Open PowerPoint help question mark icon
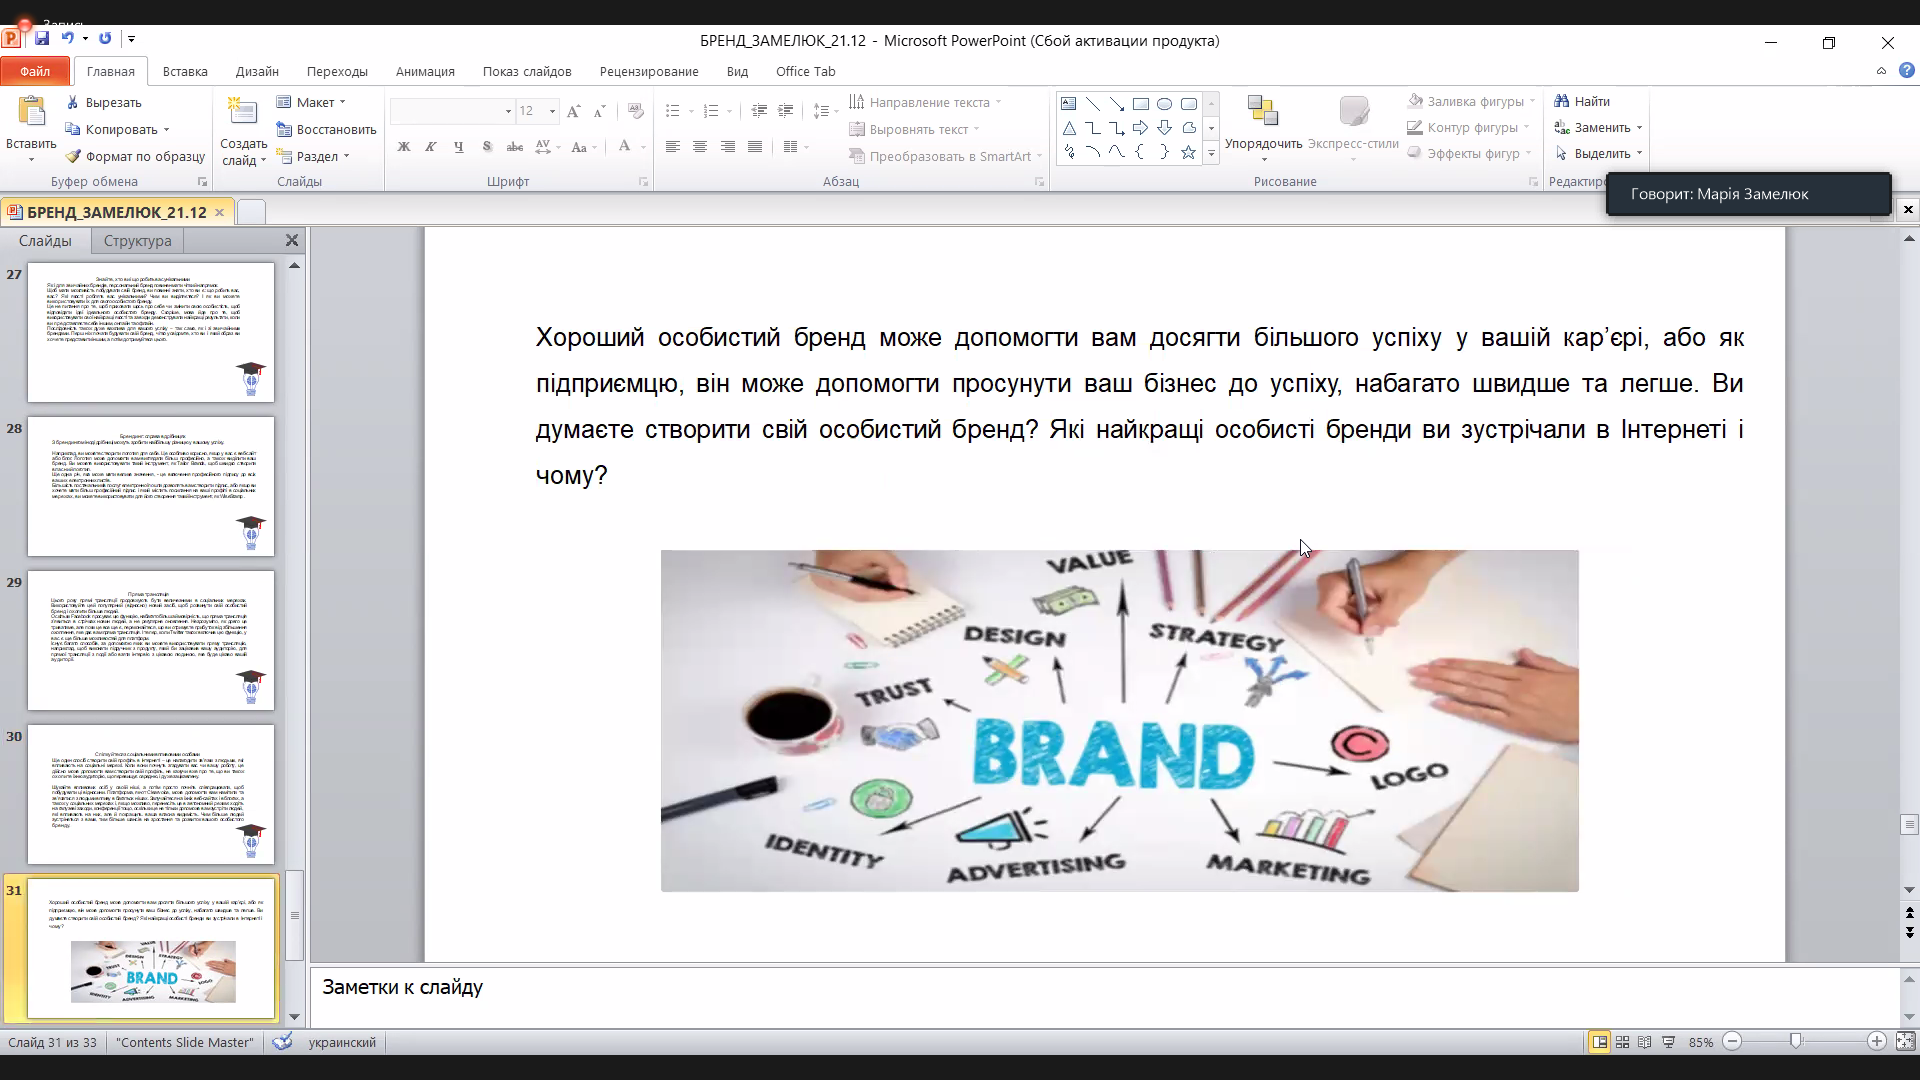Image resolution: width=1920 pixels, height=1080 pixels. (x=1906, y=71)
